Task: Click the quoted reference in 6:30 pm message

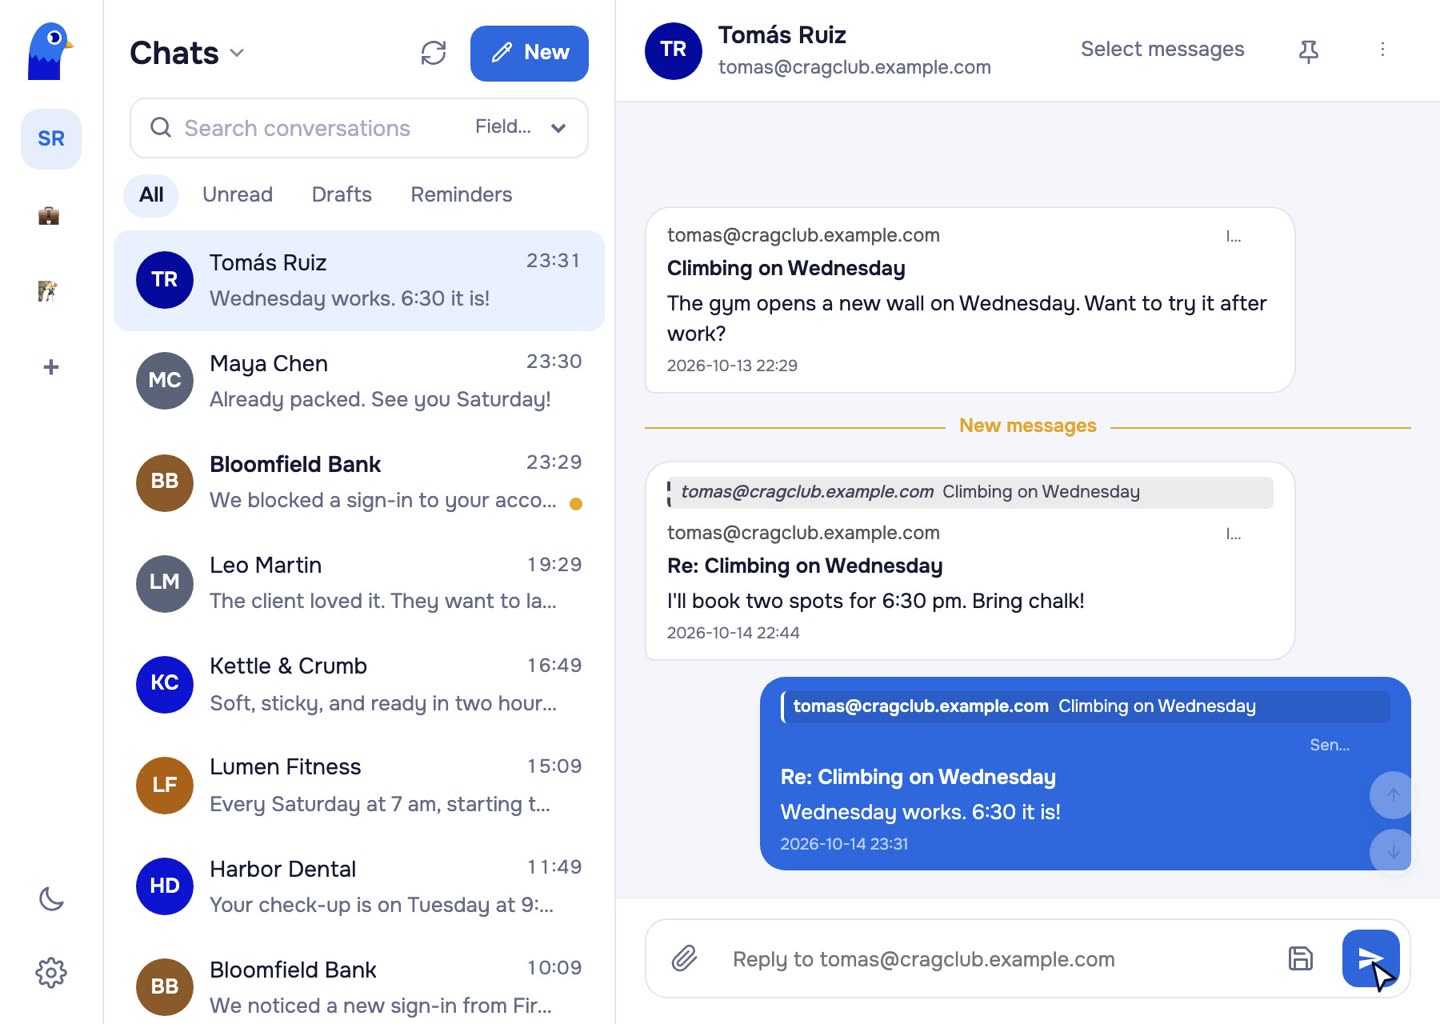Action: 969,492
